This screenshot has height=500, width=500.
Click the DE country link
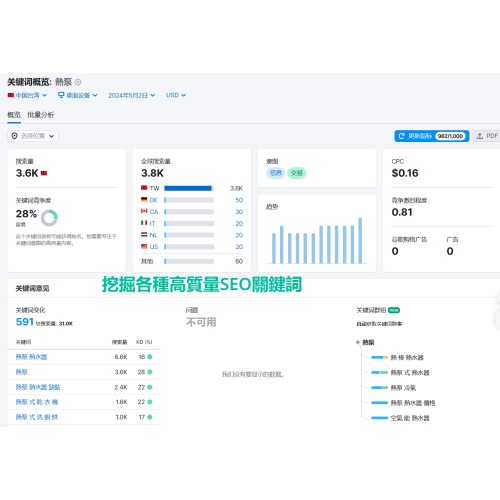(153, 200)
